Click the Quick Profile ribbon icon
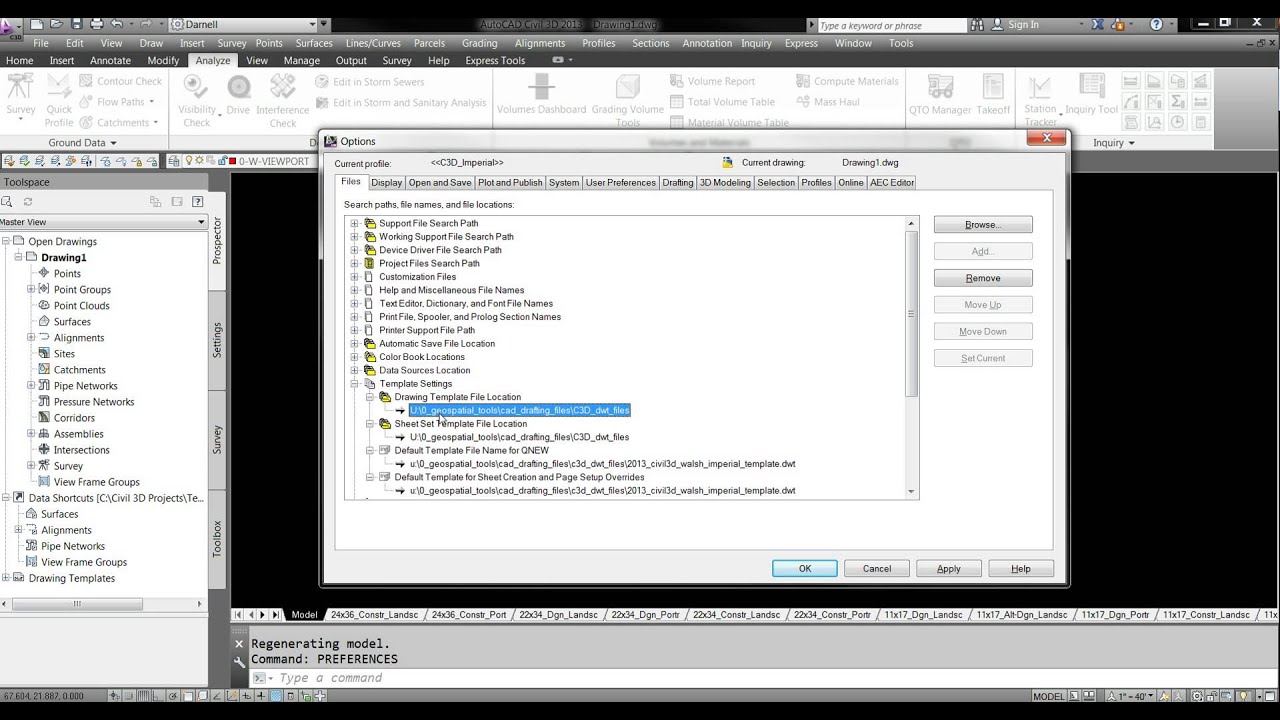1280x720 pixels. point(59,87)
